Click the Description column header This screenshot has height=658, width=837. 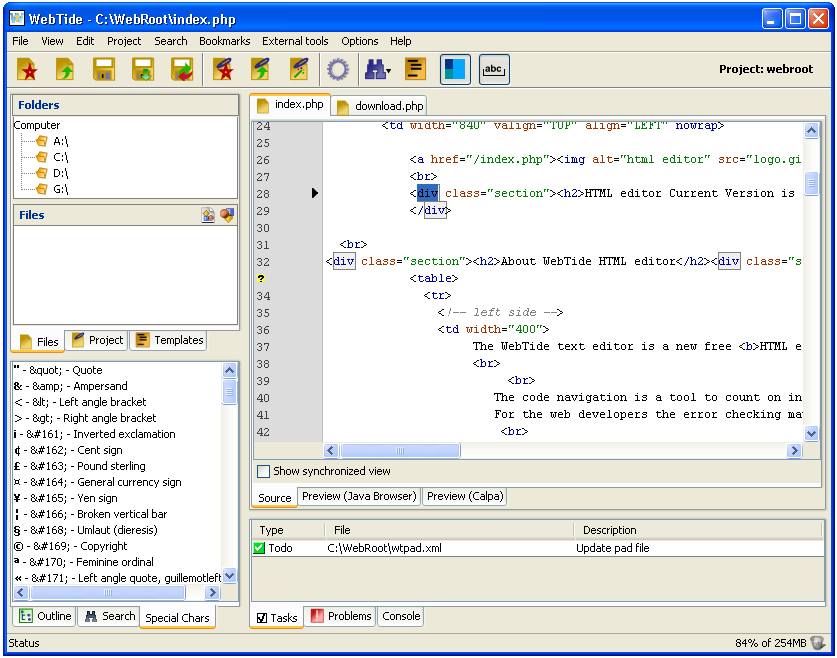point(698,530)
